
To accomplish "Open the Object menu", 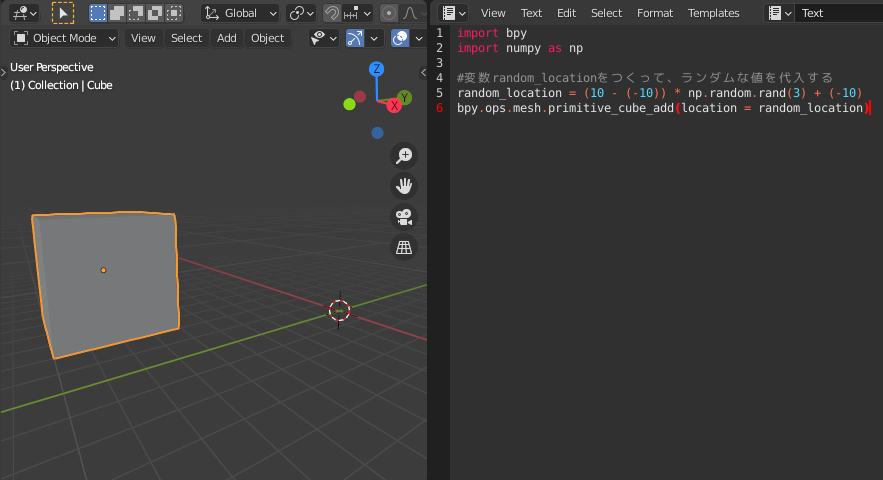I will point(267,38).
